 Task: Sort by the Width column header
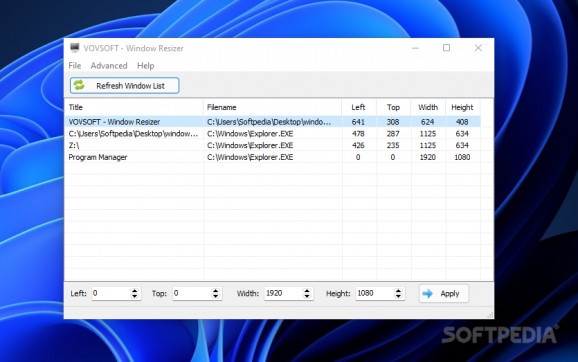click(428, 107)
